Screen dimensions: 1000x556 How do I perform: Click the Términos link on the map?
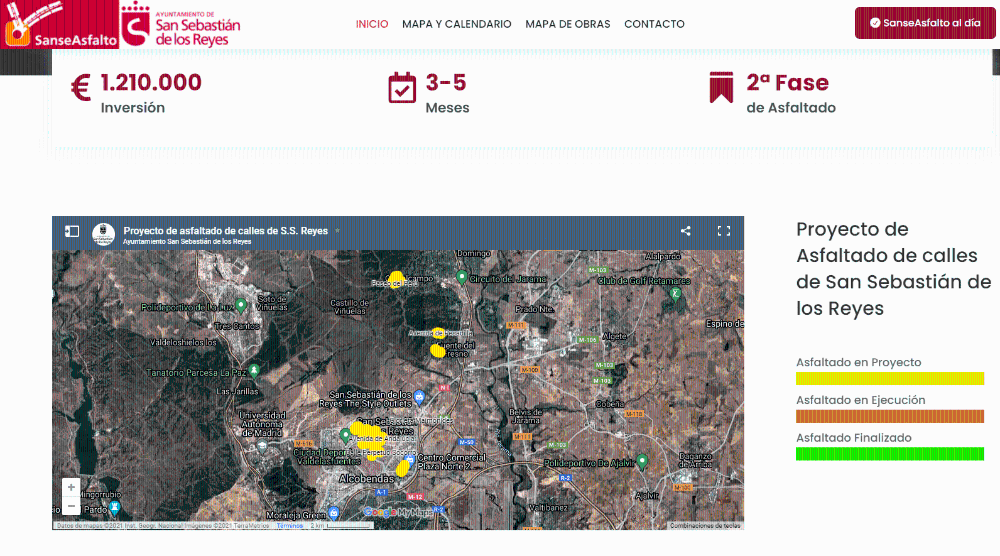[290, 525]
